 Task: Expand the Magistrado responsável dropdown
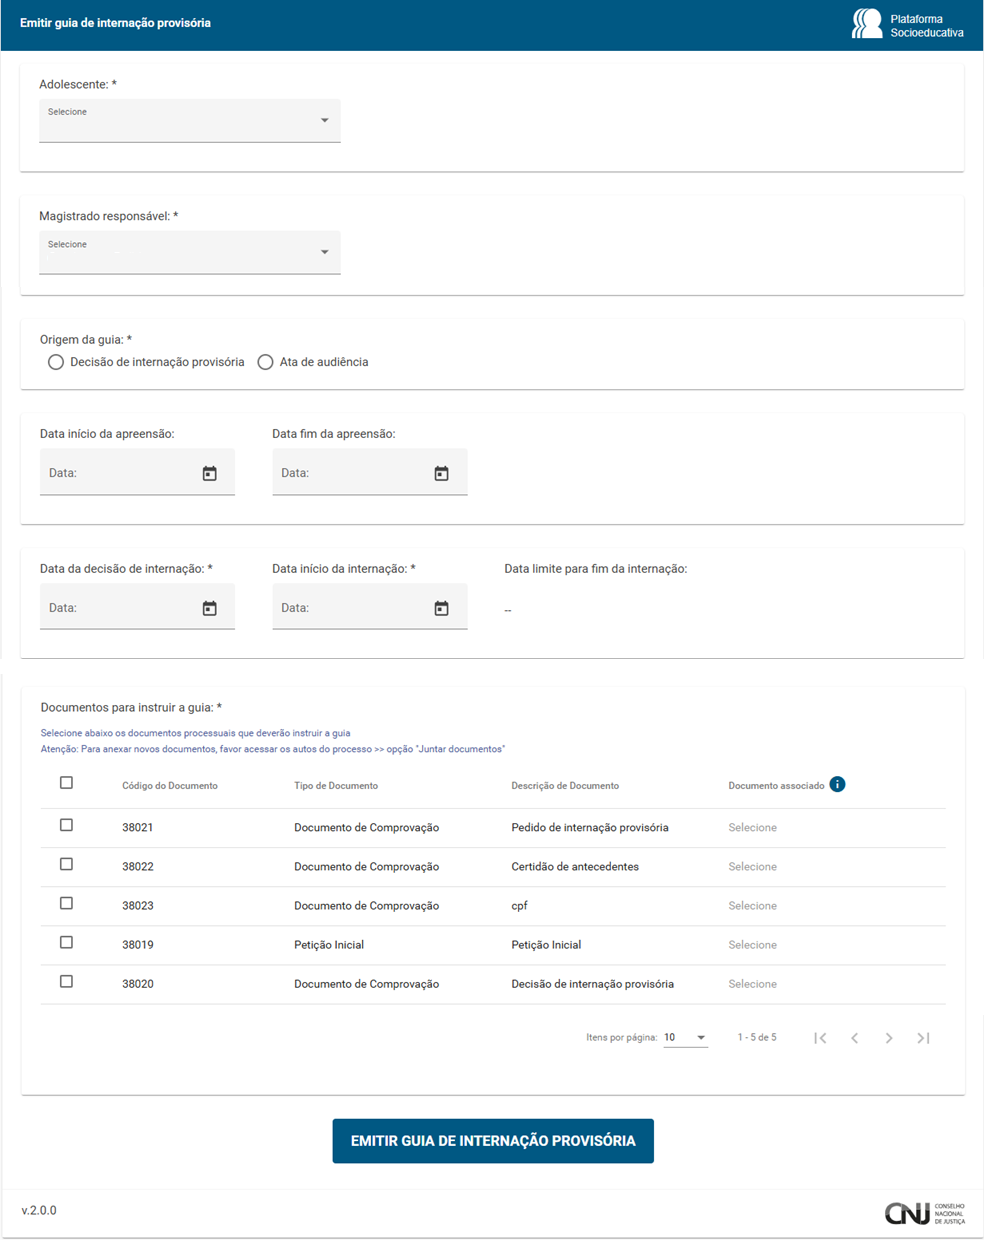click(x=190, y=252)
